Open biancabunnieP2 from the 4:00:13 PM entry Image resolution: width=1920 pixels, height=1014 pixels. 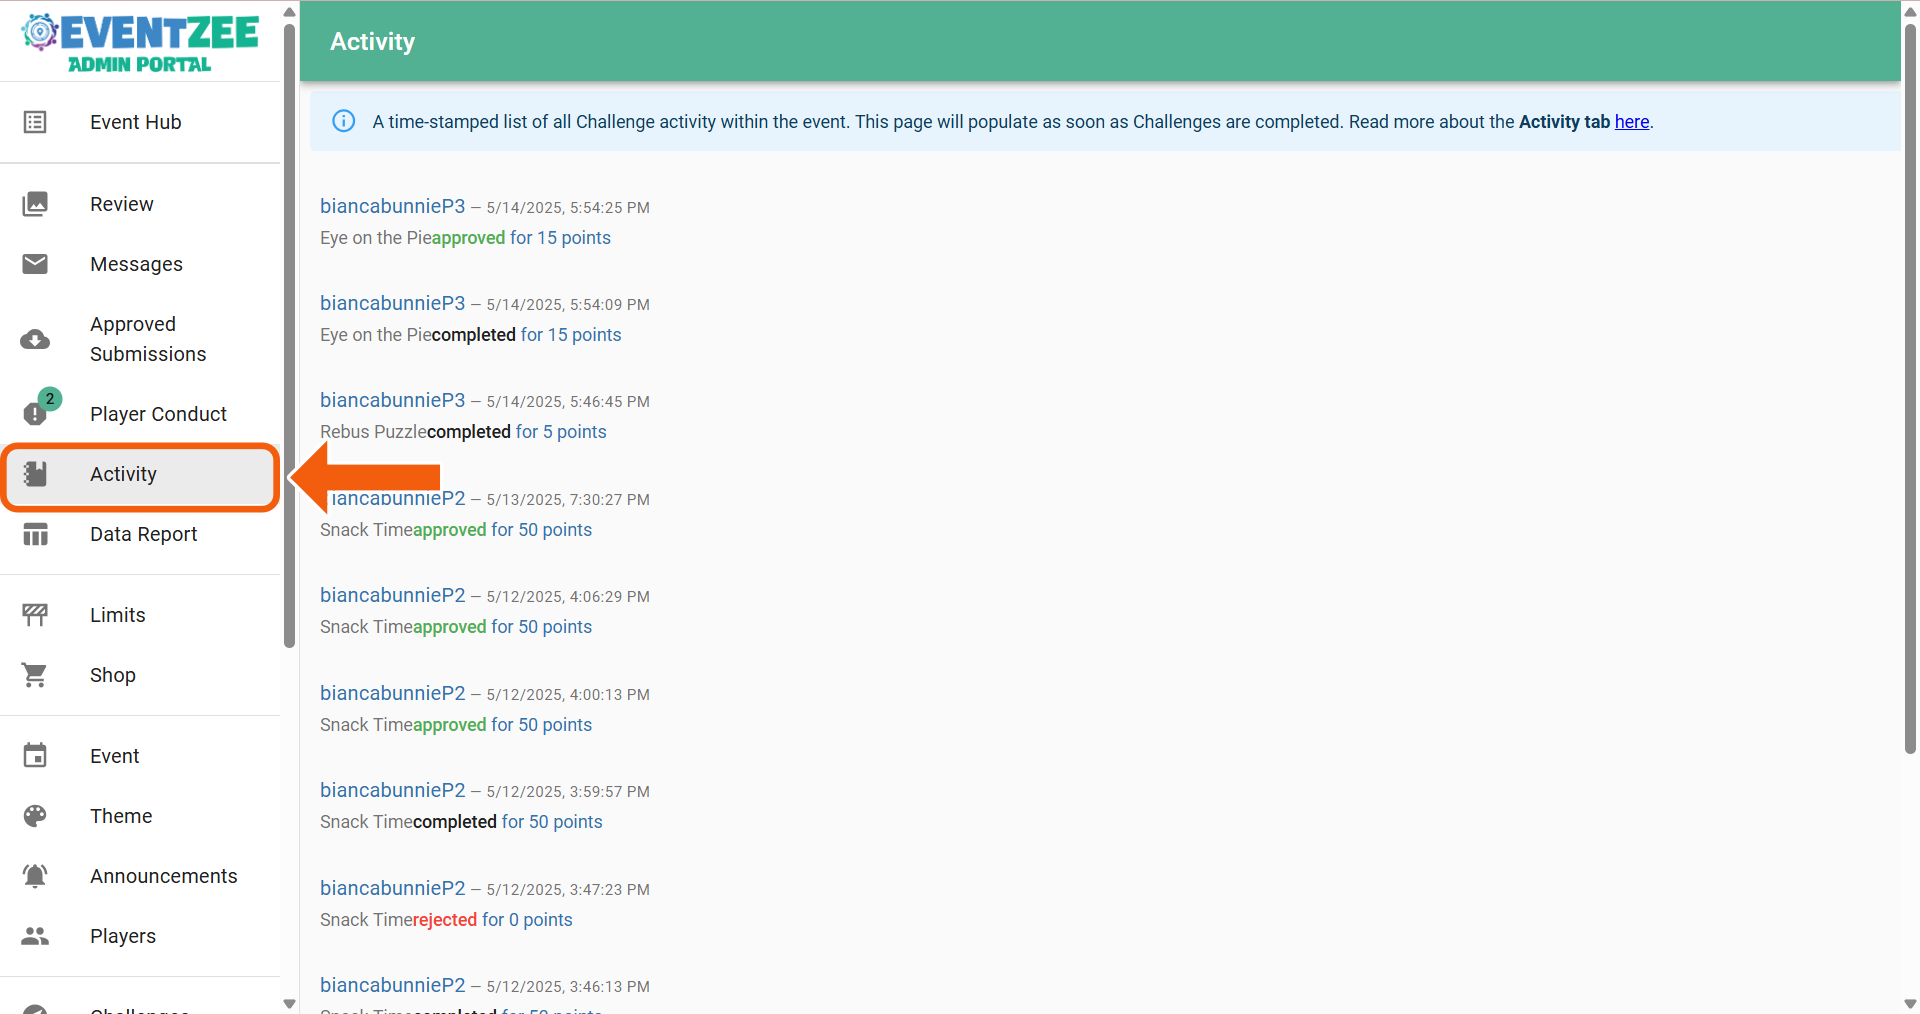click(x=392, y=693)
